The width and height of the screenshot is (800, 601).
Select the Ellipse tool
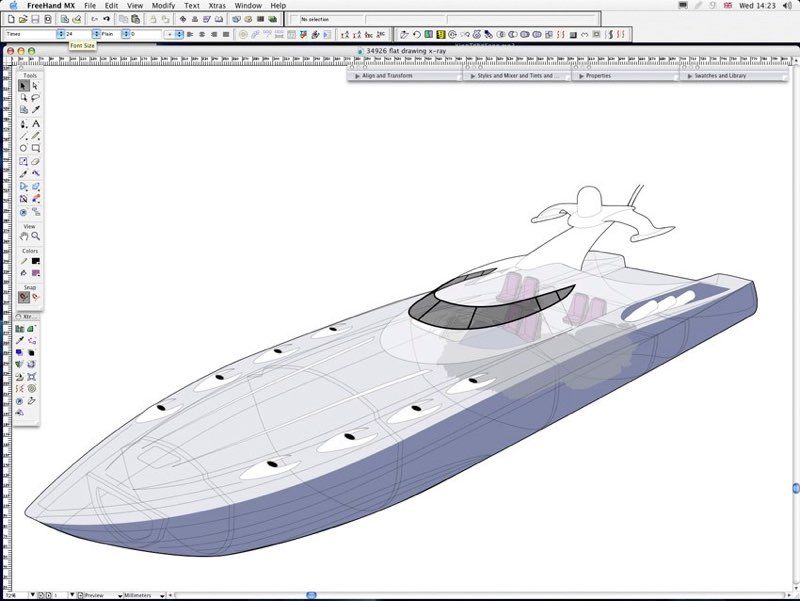click(x=24, y=148)
